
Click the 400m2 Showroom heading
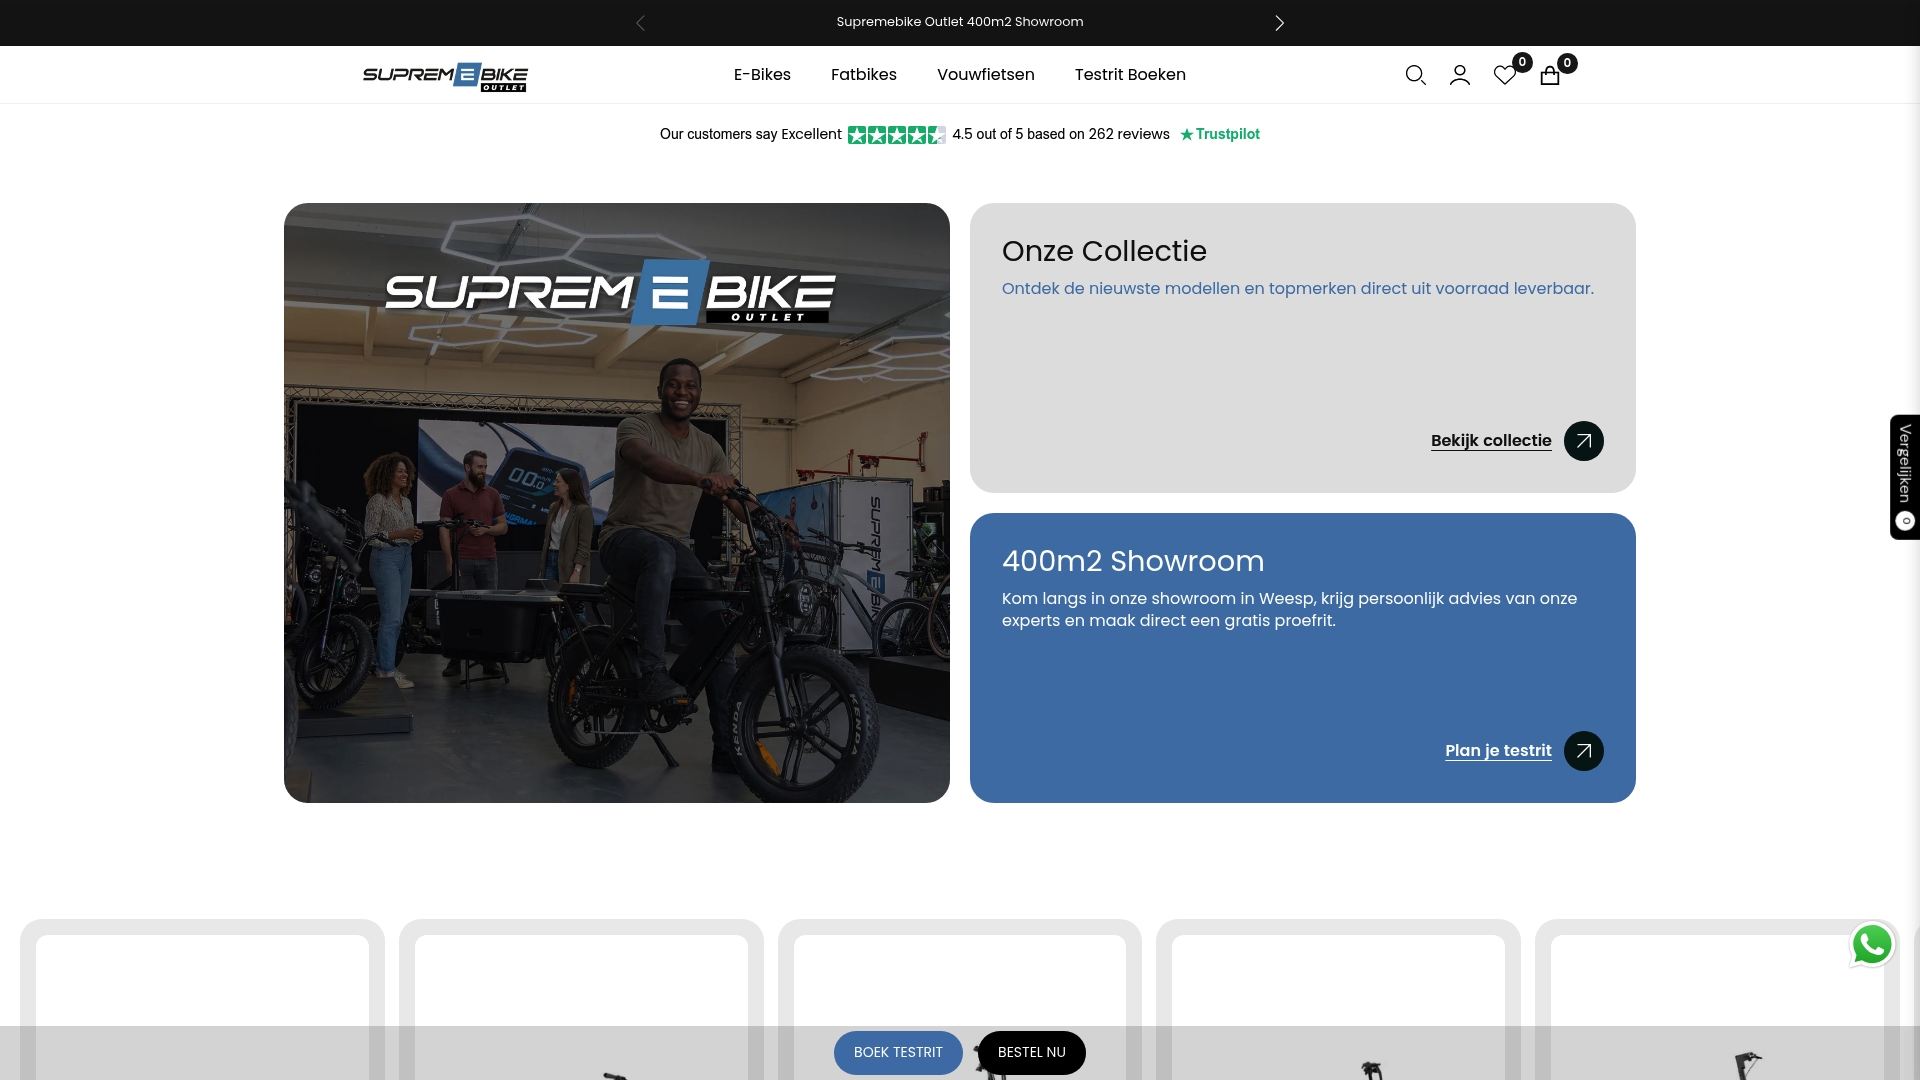(x=1133, y=561)
